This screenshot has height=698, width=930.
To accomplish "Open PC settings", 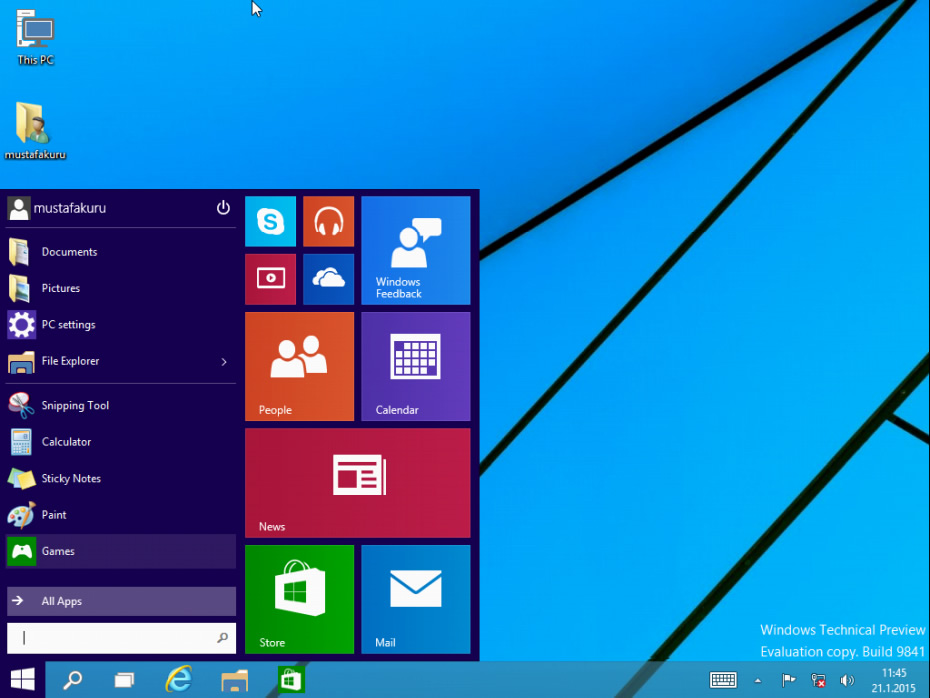I will coord(121,324).
